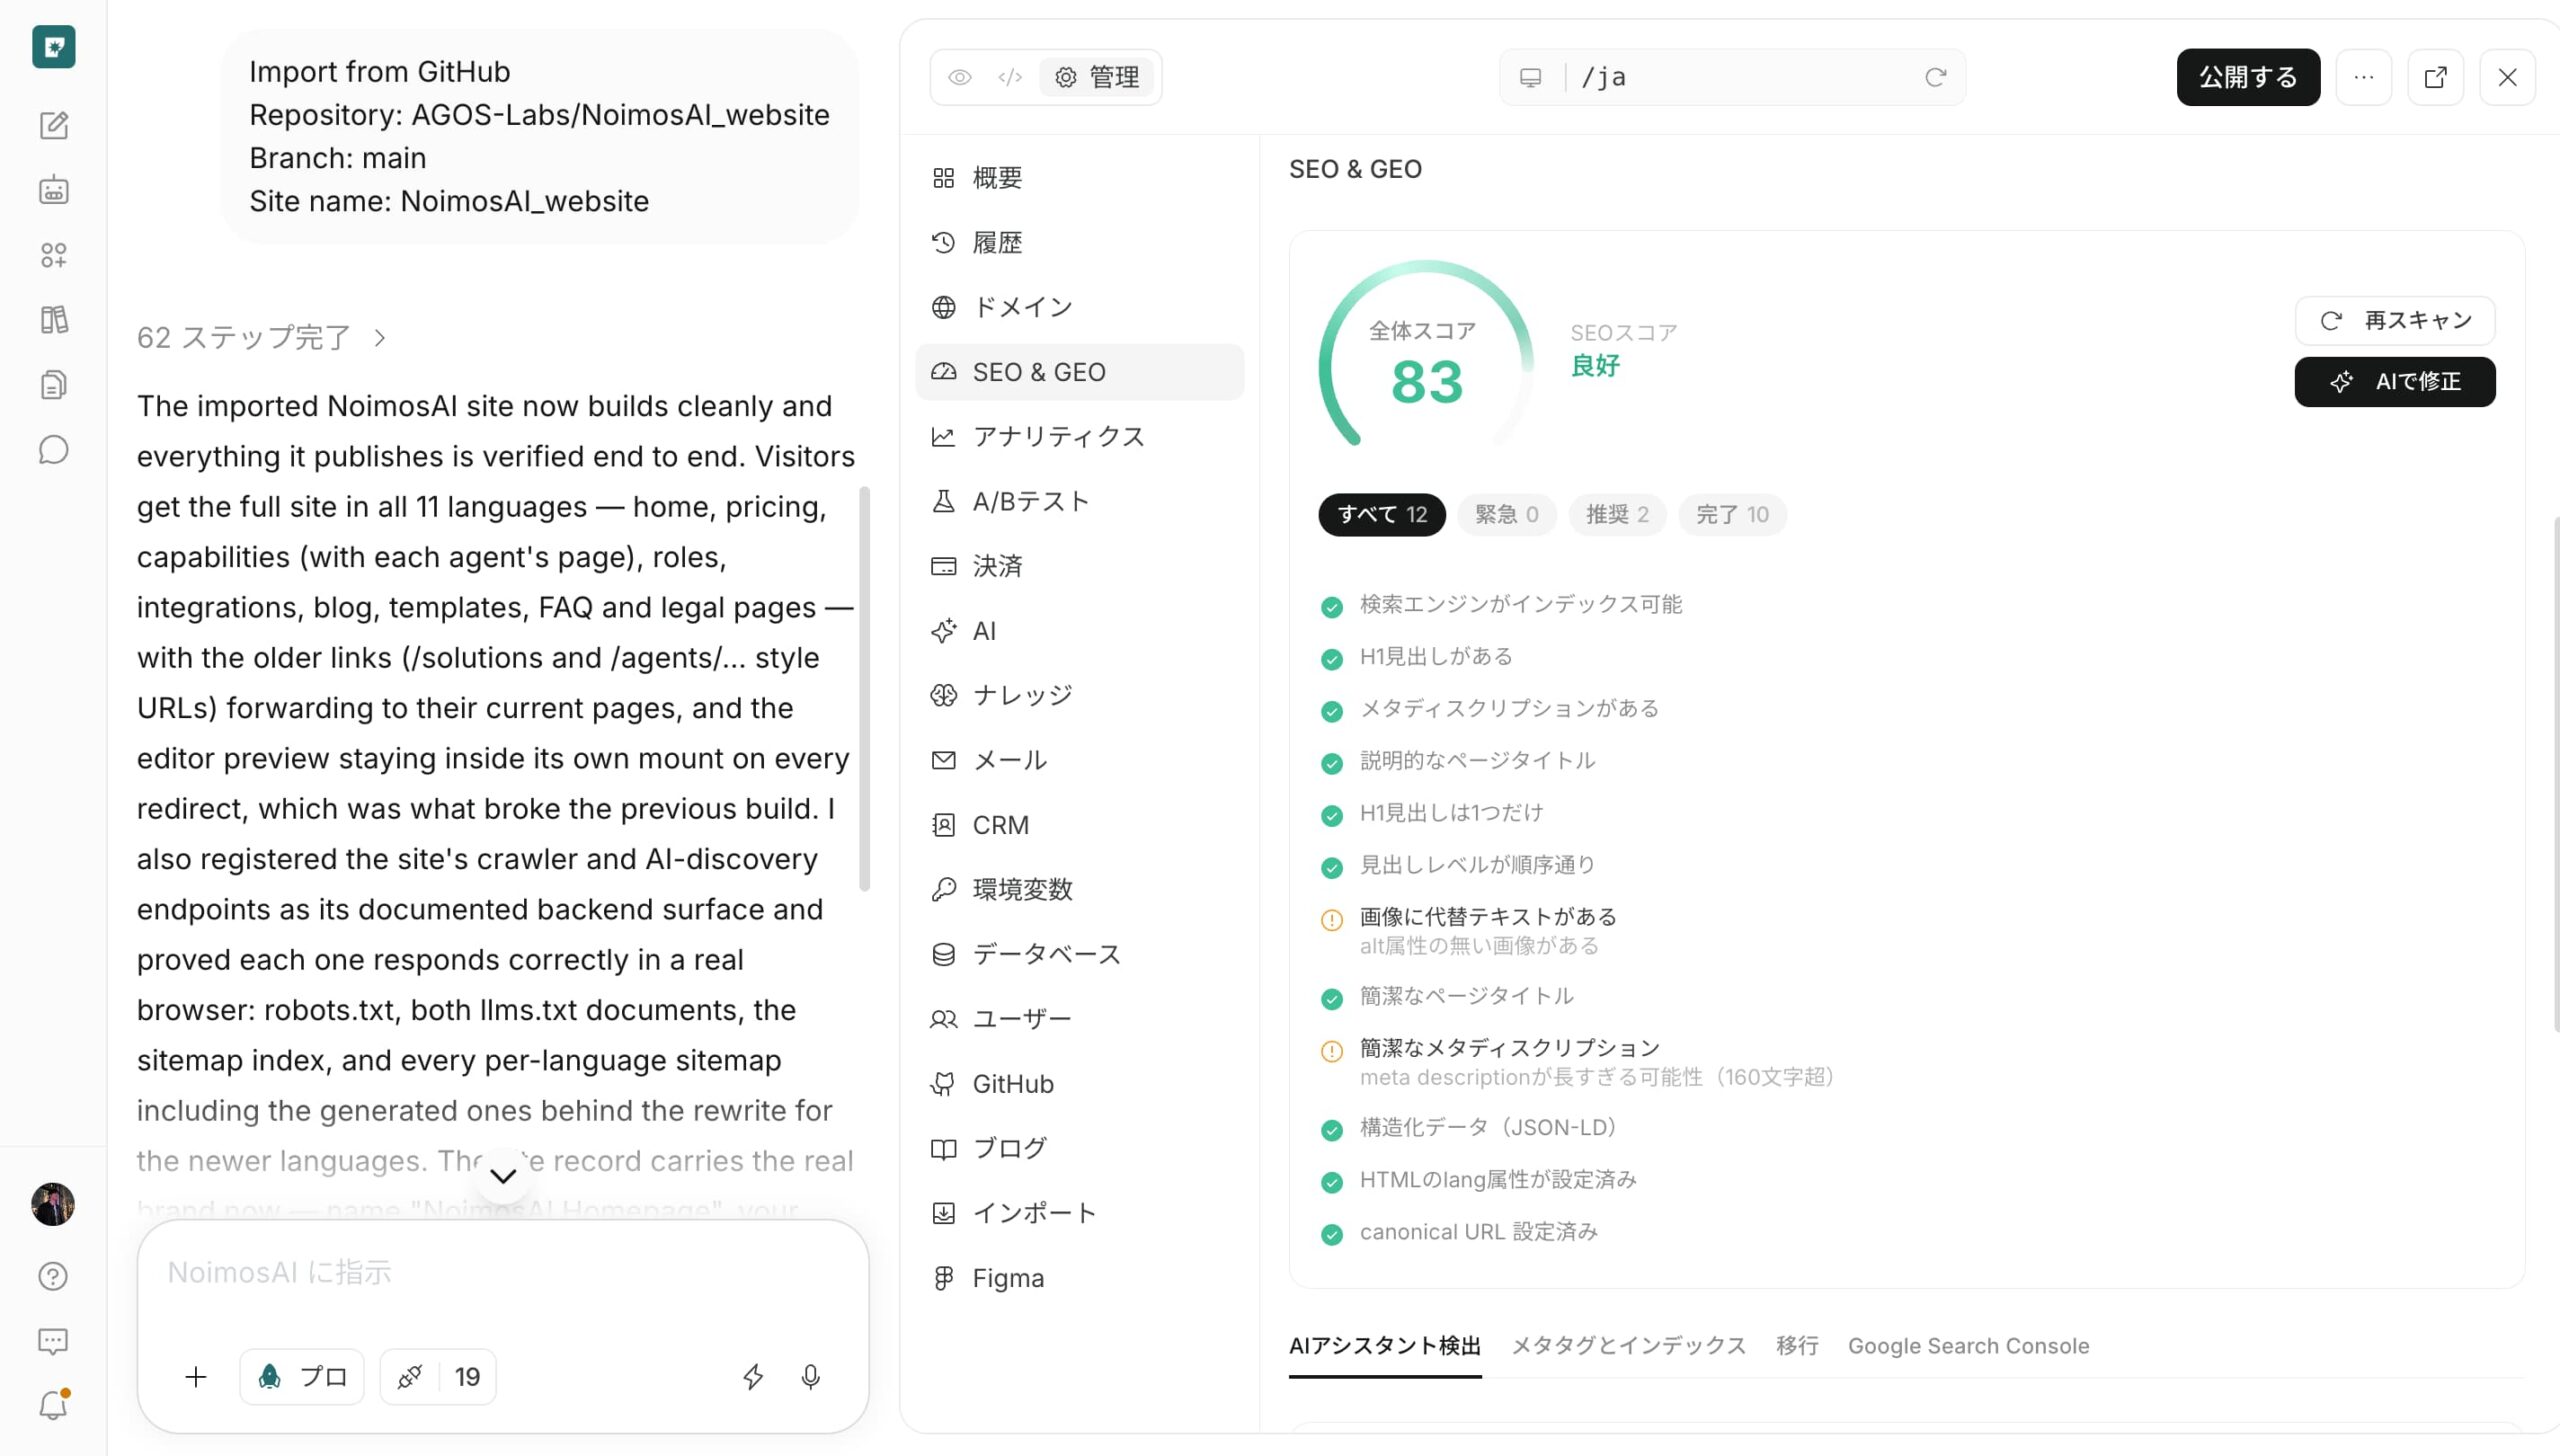
Task: Click the 再スキャン rescan button
Action: point(2395,321)
